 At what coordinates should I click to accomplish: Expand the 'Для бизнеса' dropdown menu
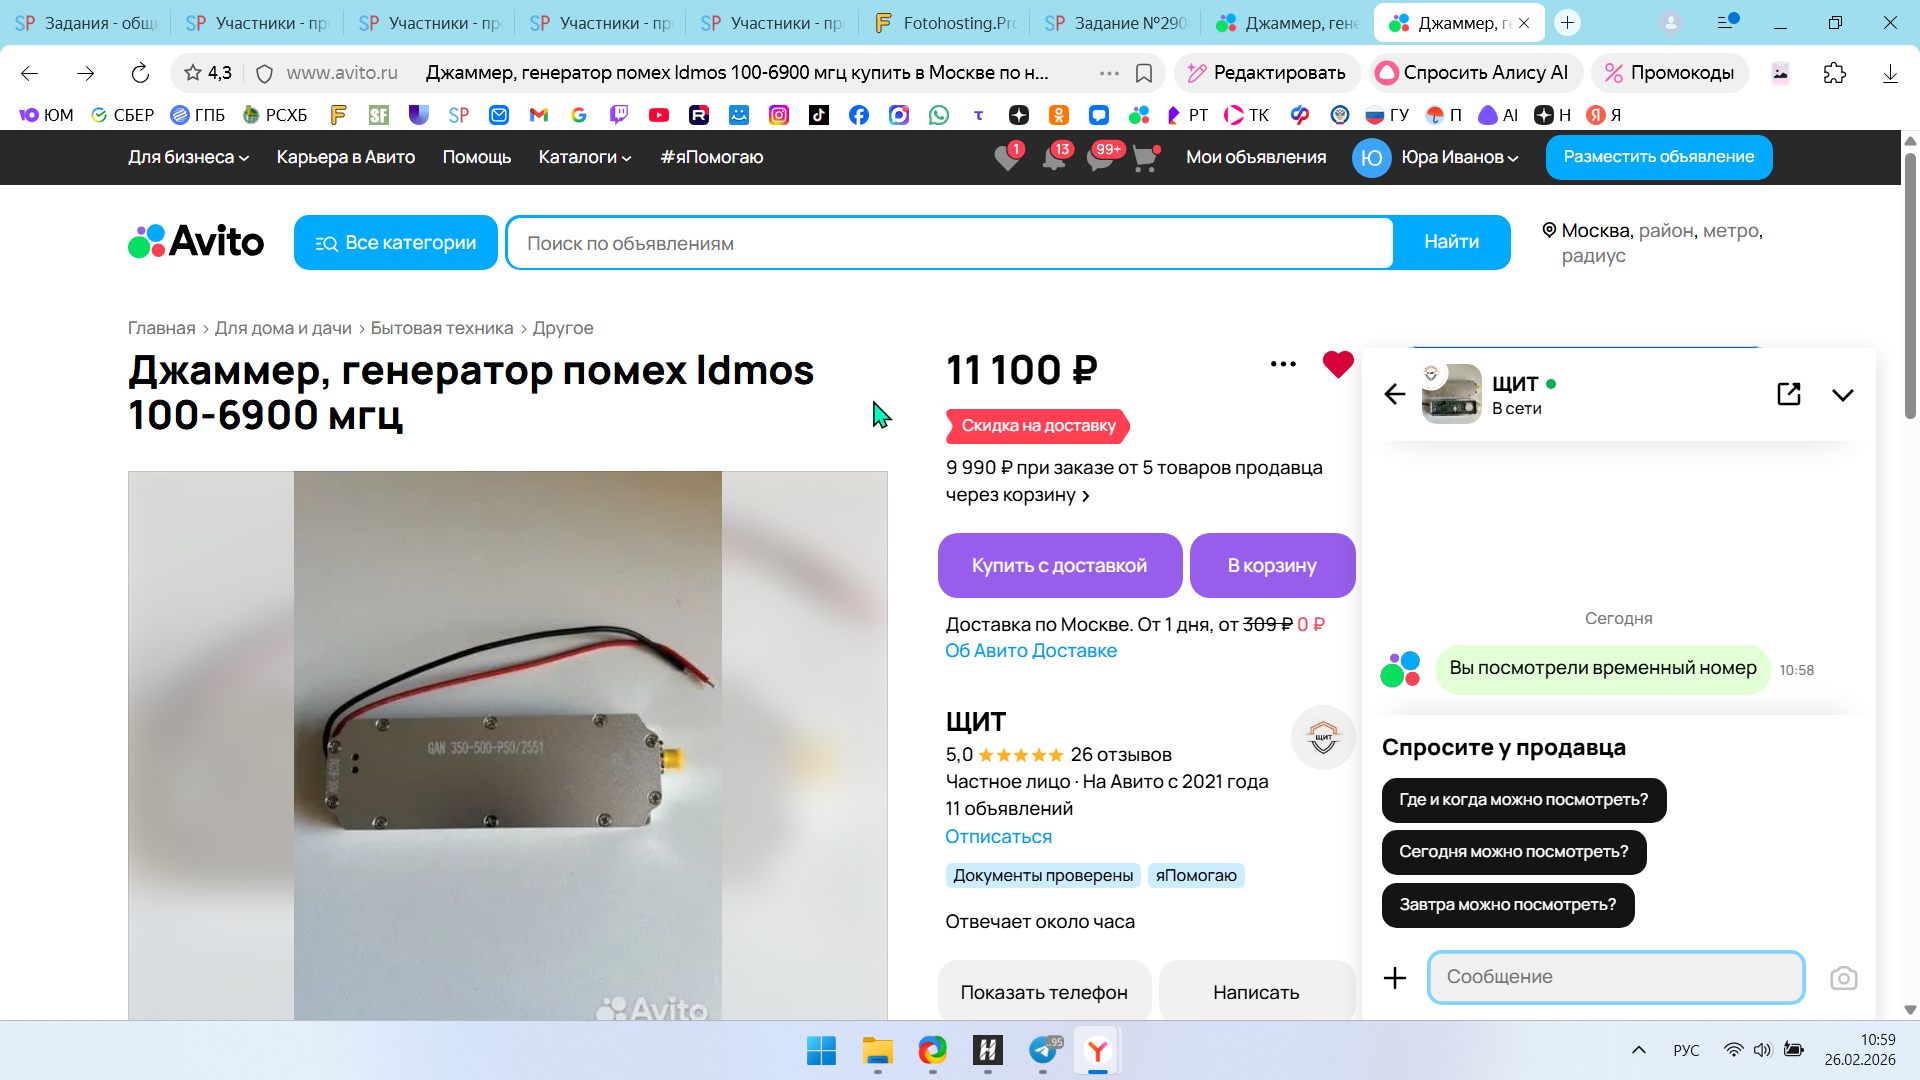[188, 157]
